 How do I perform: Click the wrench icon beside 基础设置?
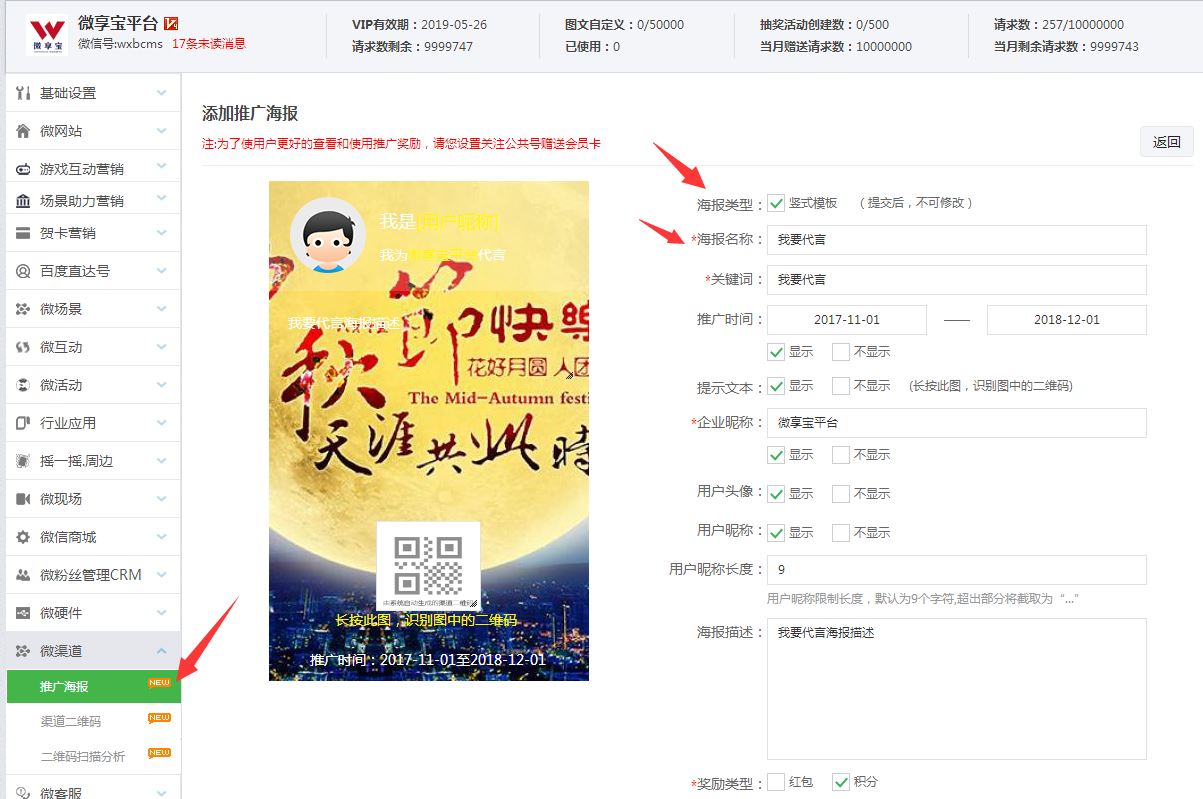click(22, 93)
